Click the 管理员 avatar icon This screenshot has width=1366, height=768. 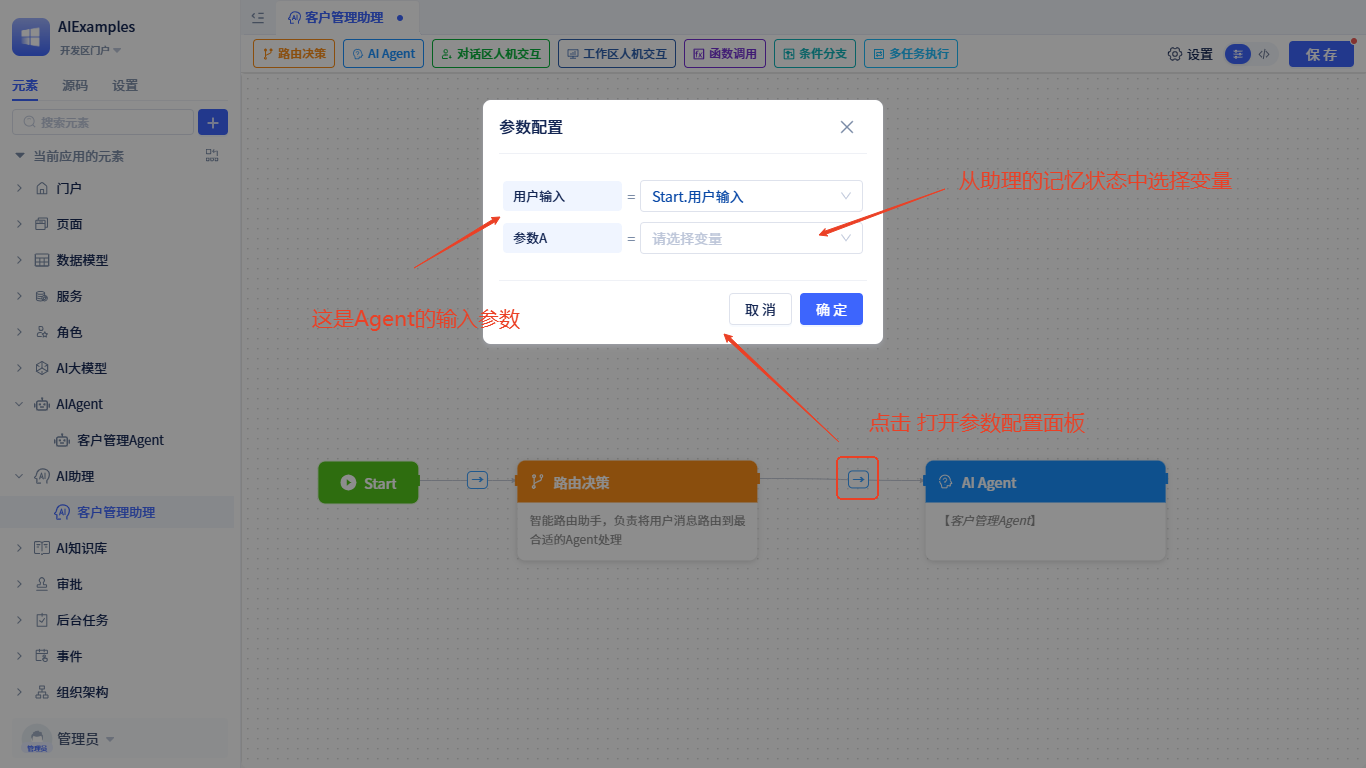[x=37, y=740]
